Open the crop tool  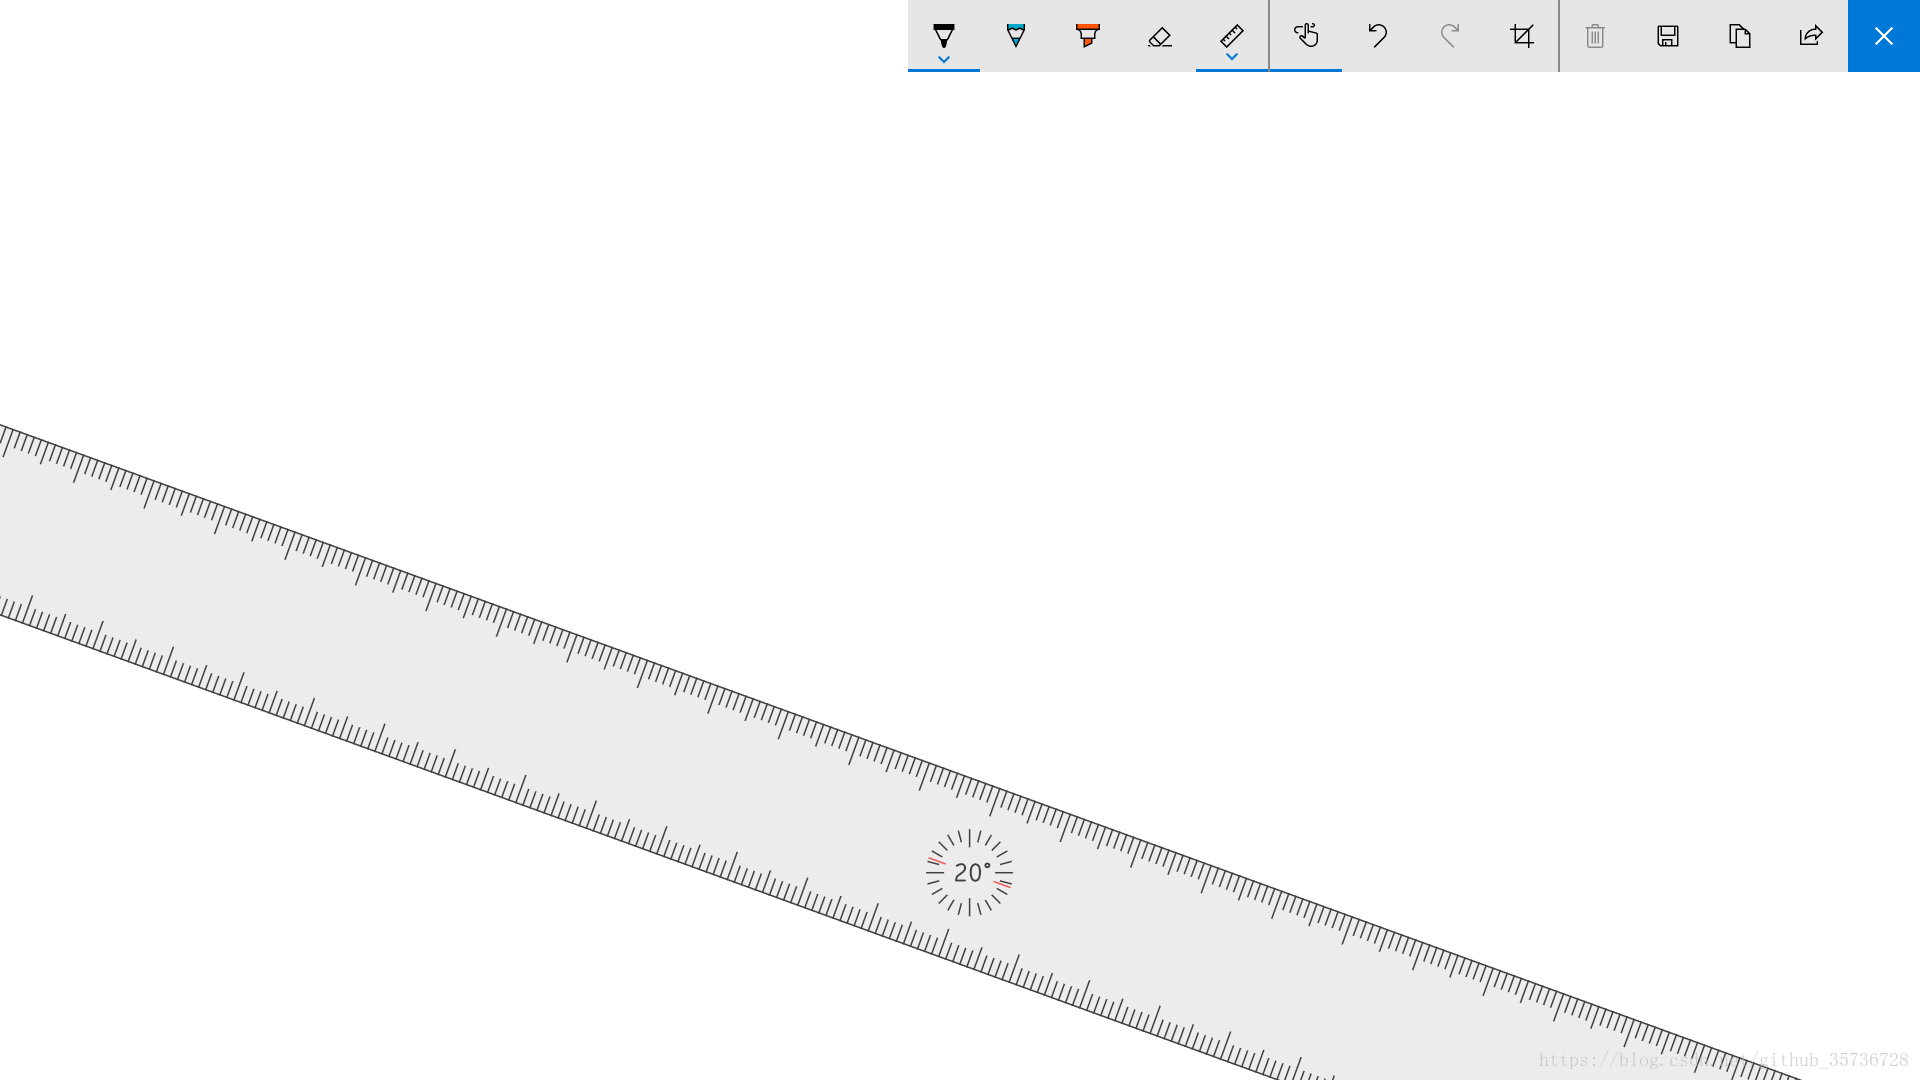1521,36
